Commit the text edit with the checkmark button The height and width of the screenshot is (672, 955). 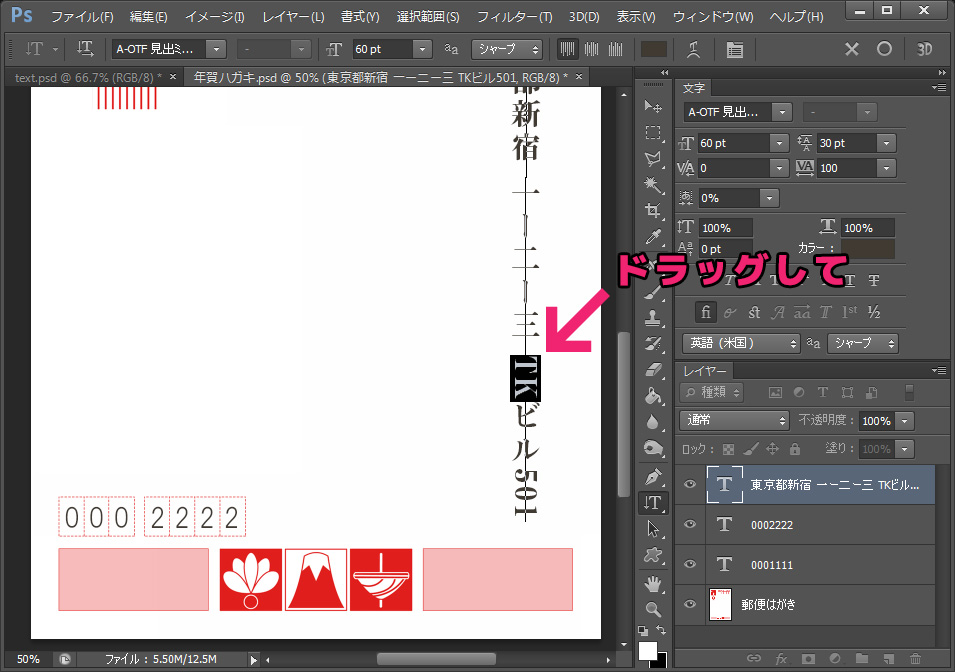tap(884, 49)
